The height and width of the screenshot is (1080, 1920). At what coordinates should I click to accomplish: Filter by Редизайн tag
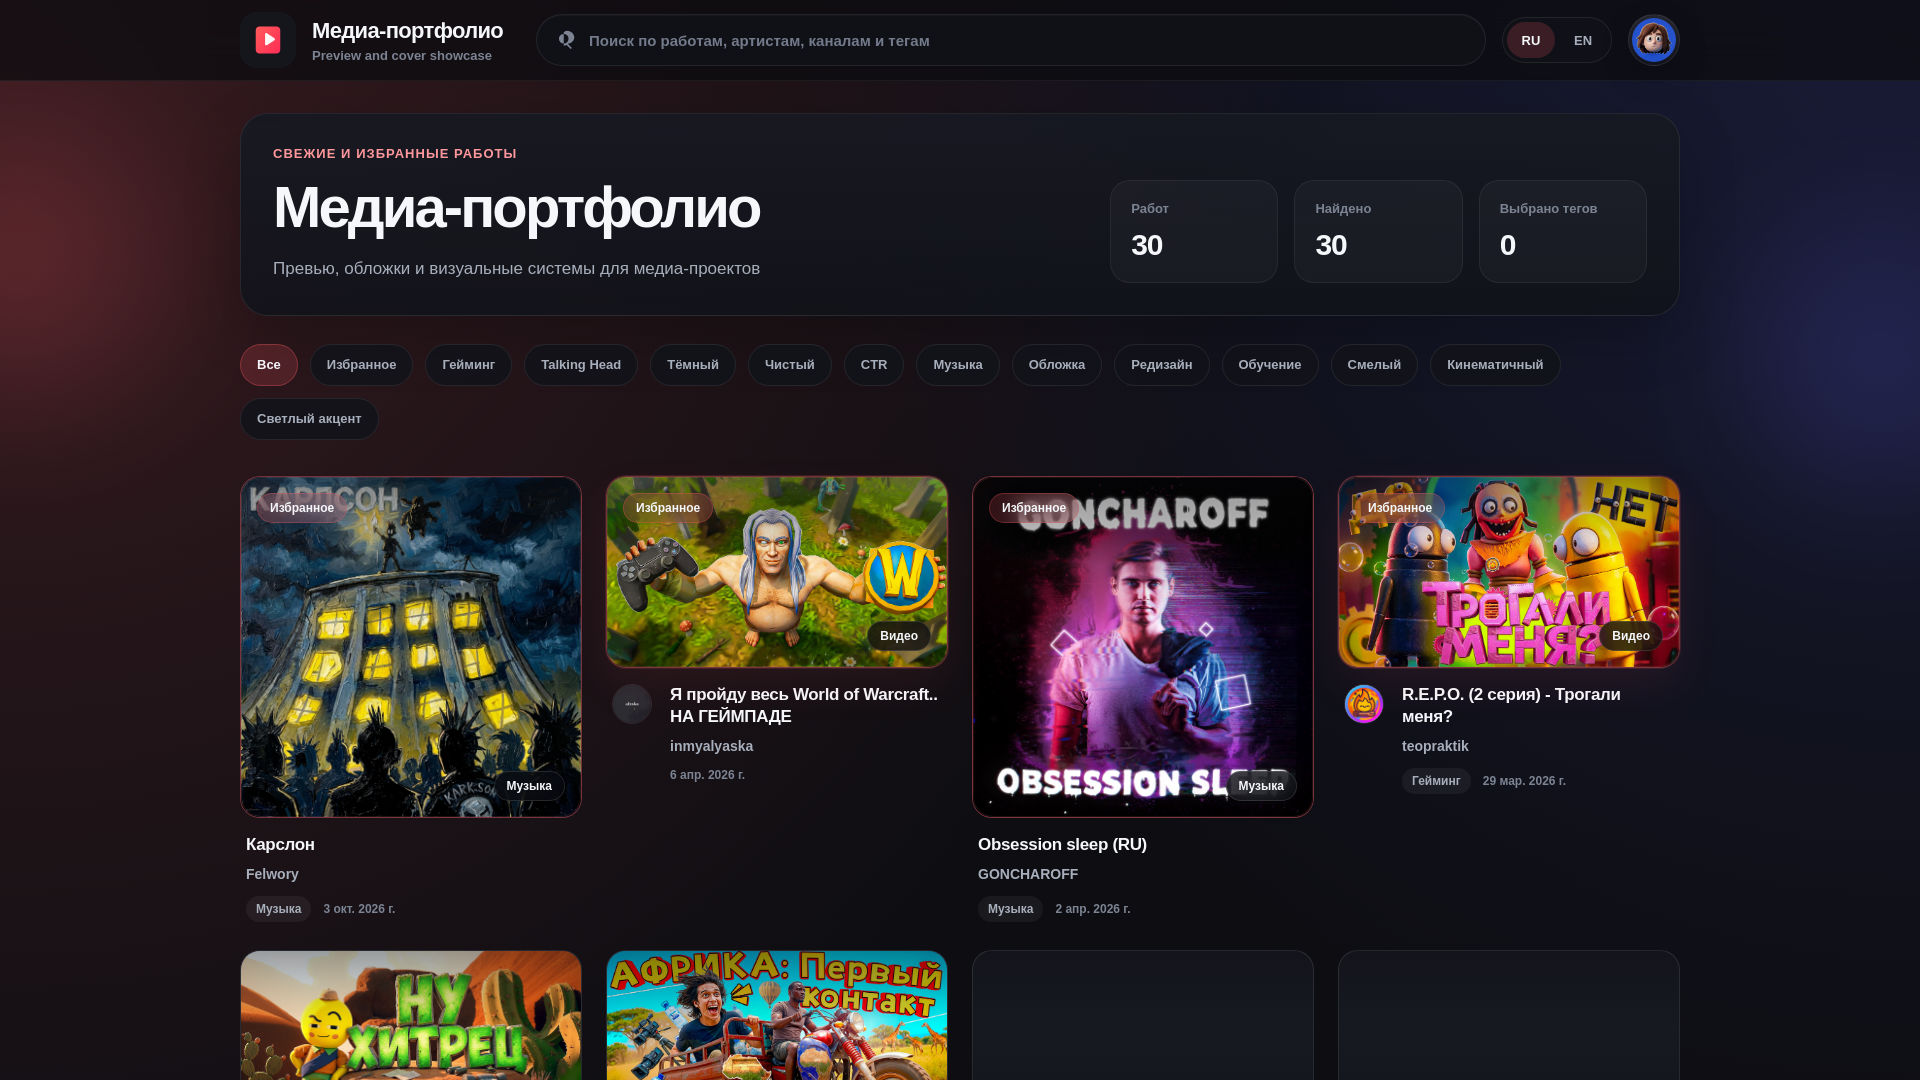[1162, 365]
